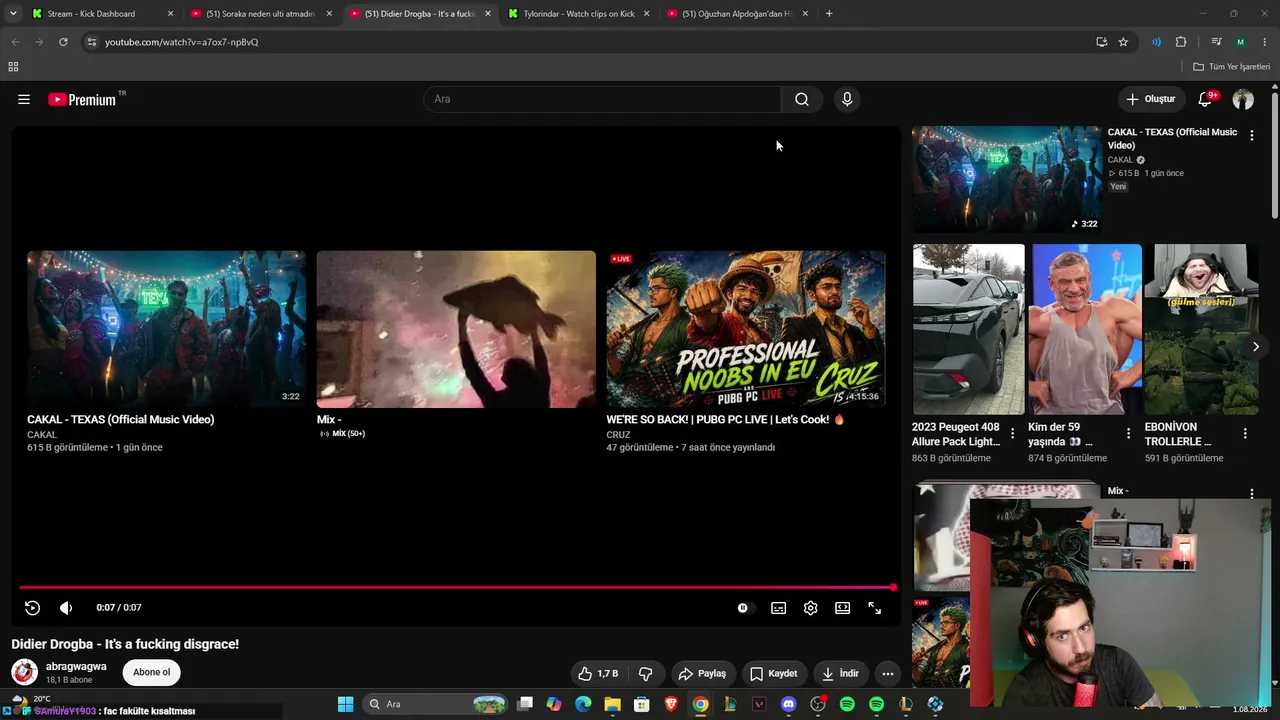
Task: Go back to previous page
Action: [x=15, y=42]
